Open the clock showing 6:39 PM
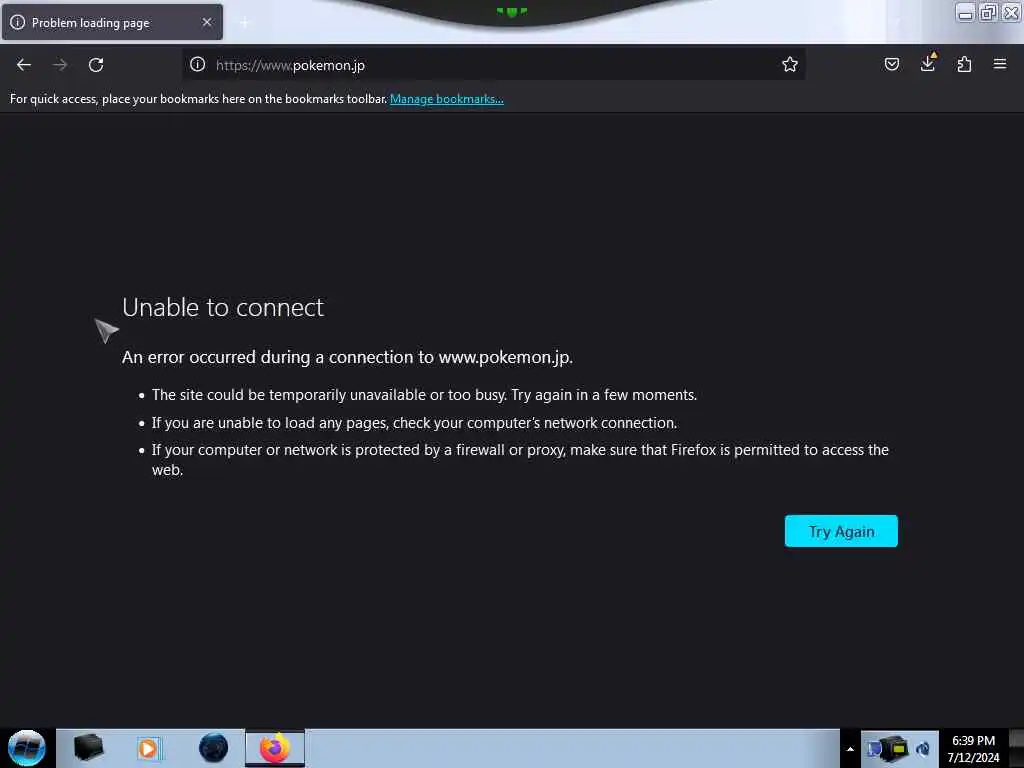1024x768 pixels. click(x=973, y=749)
